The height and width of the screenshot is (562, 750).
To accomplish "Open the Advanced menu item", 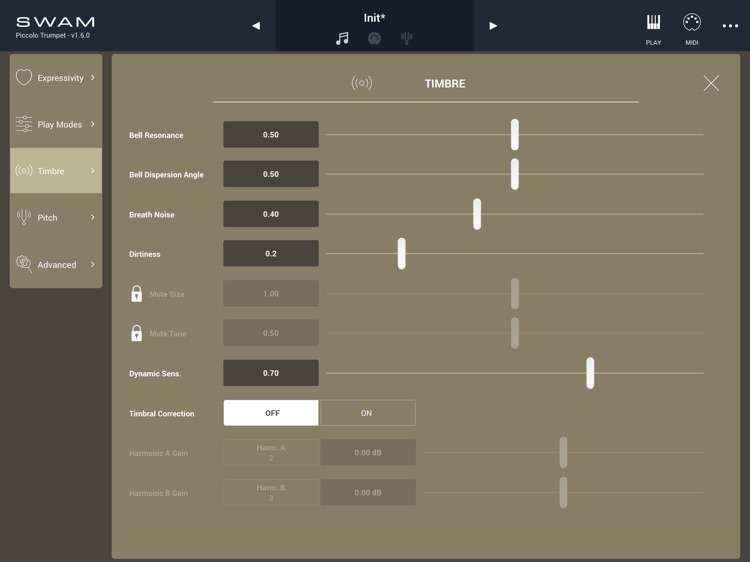I will [56, 264].
